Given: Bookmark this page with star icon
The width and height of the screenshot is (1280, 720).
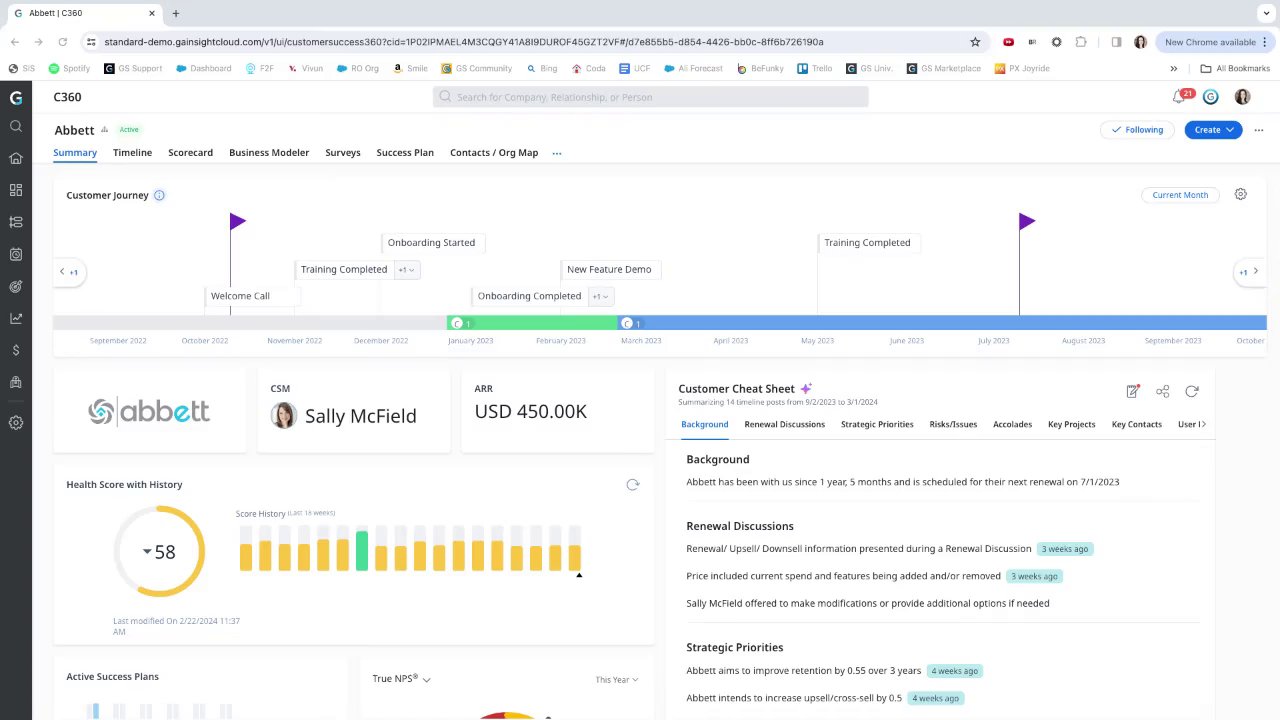Looking at the screenshot, I should tap(975, 42).
